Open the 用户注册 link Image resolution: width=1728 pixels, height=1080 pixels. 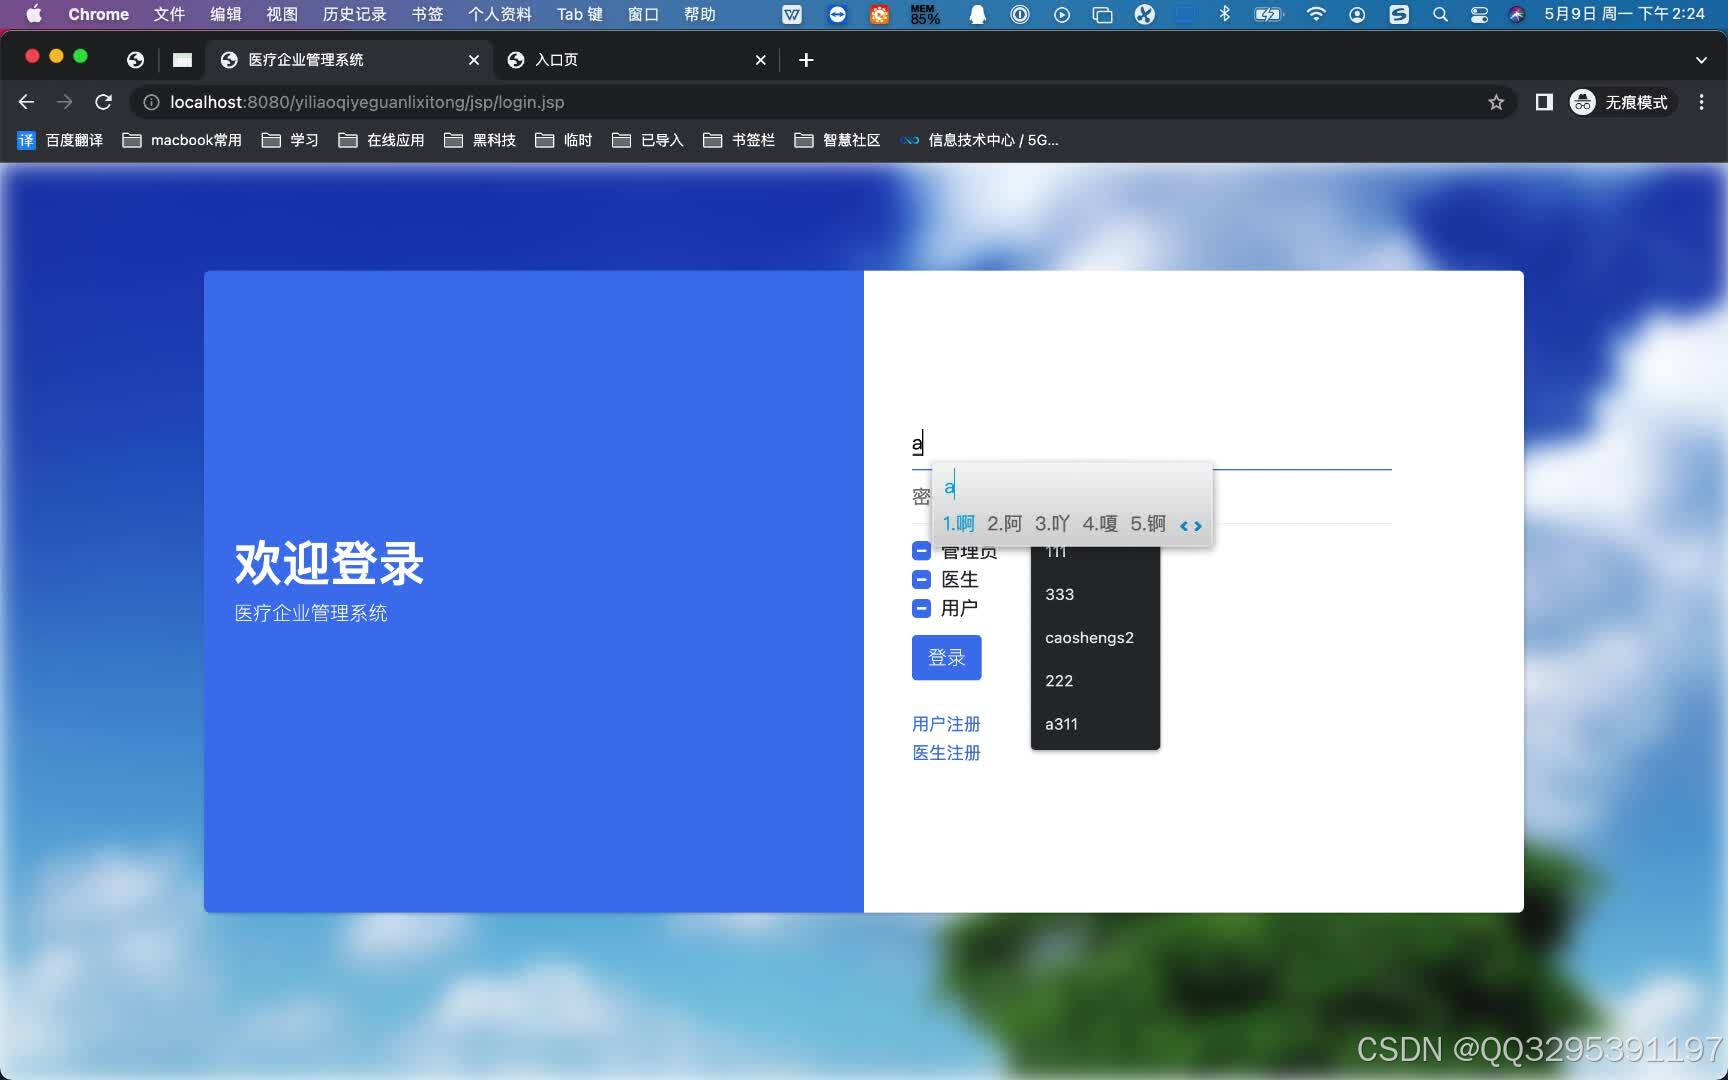(946, 723)
